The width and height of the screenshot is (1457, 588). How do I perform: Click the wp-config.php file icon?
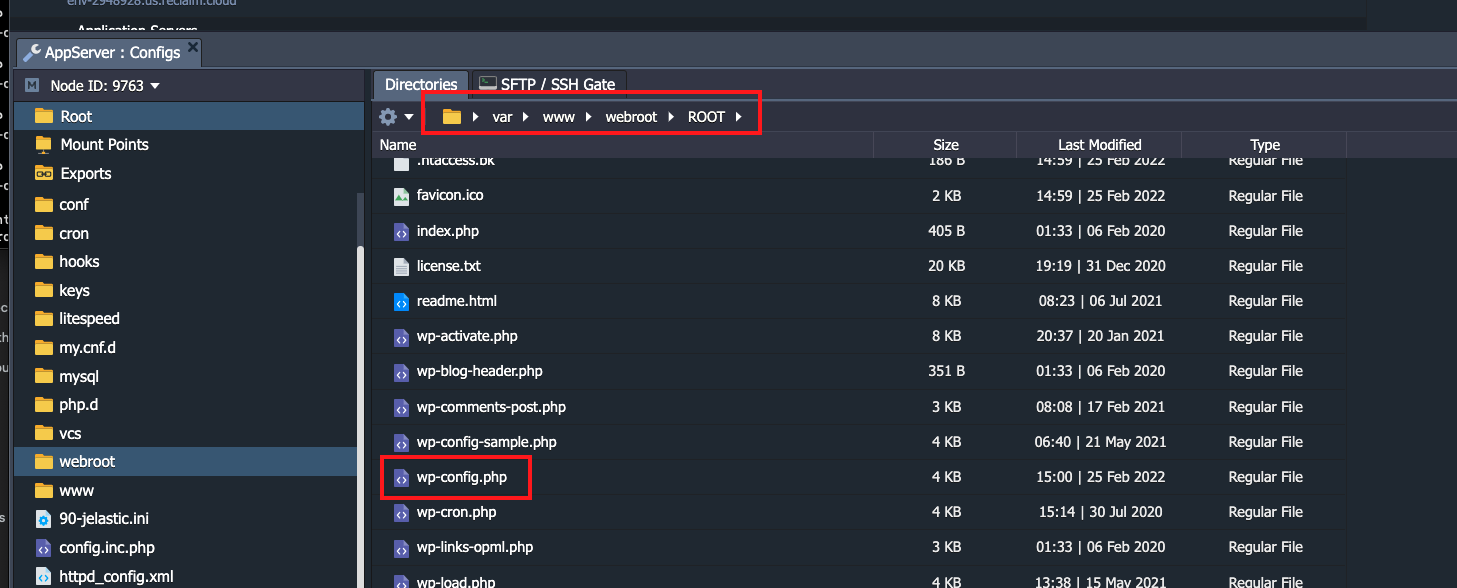click(401, 477)
